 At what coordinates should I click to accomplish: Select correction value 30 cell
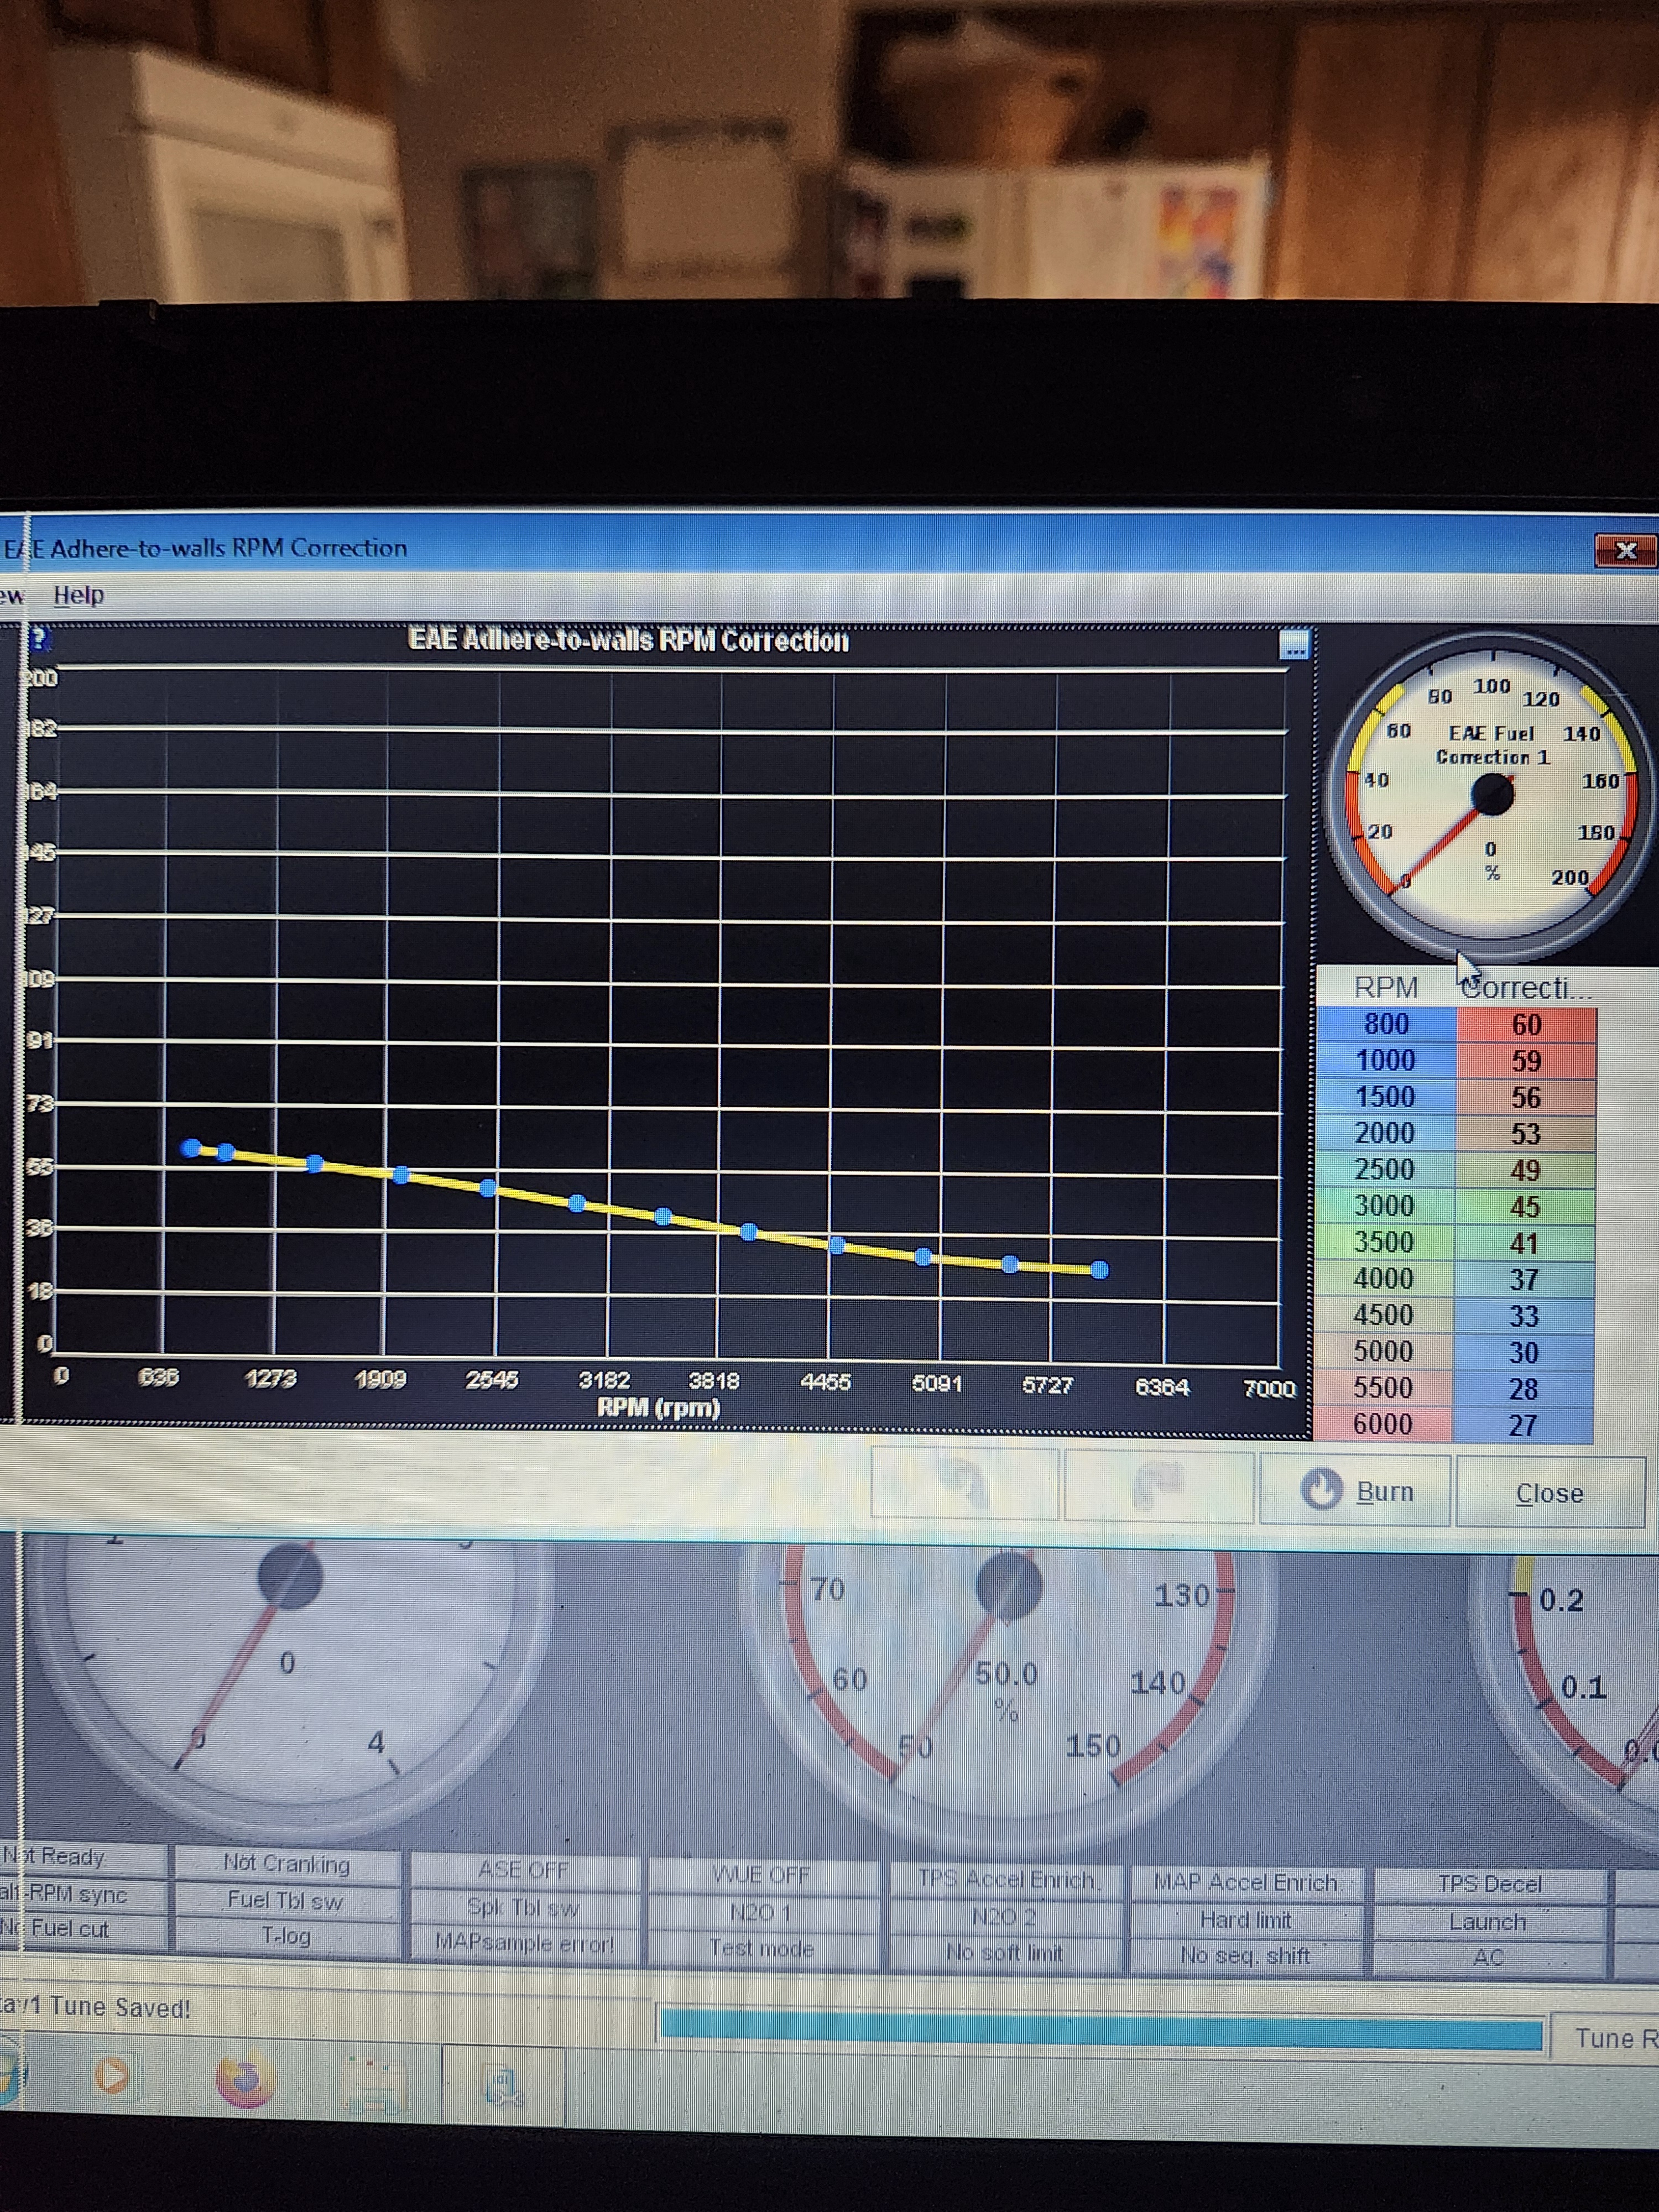coord(1523,1352)
